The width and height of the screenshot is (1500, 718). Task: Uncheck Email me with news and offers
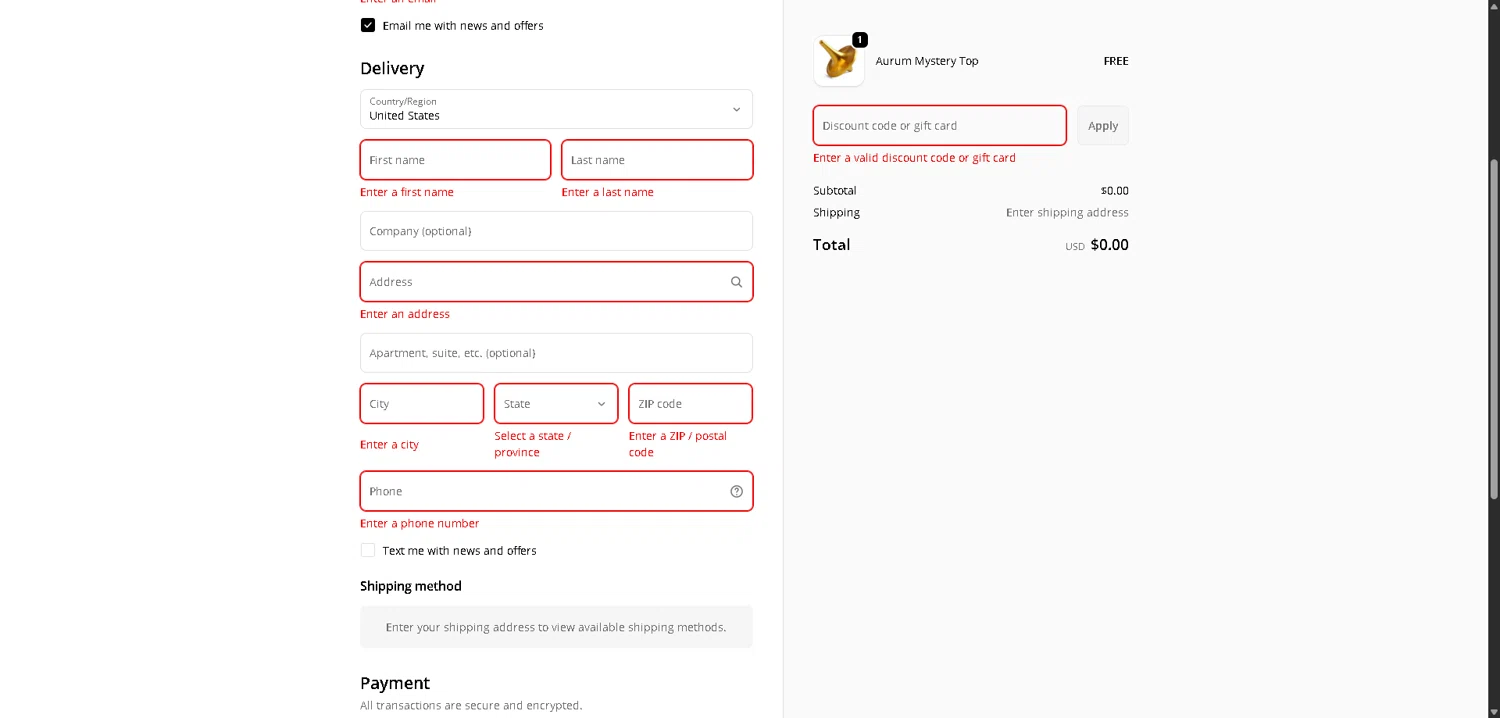point(368,25)
